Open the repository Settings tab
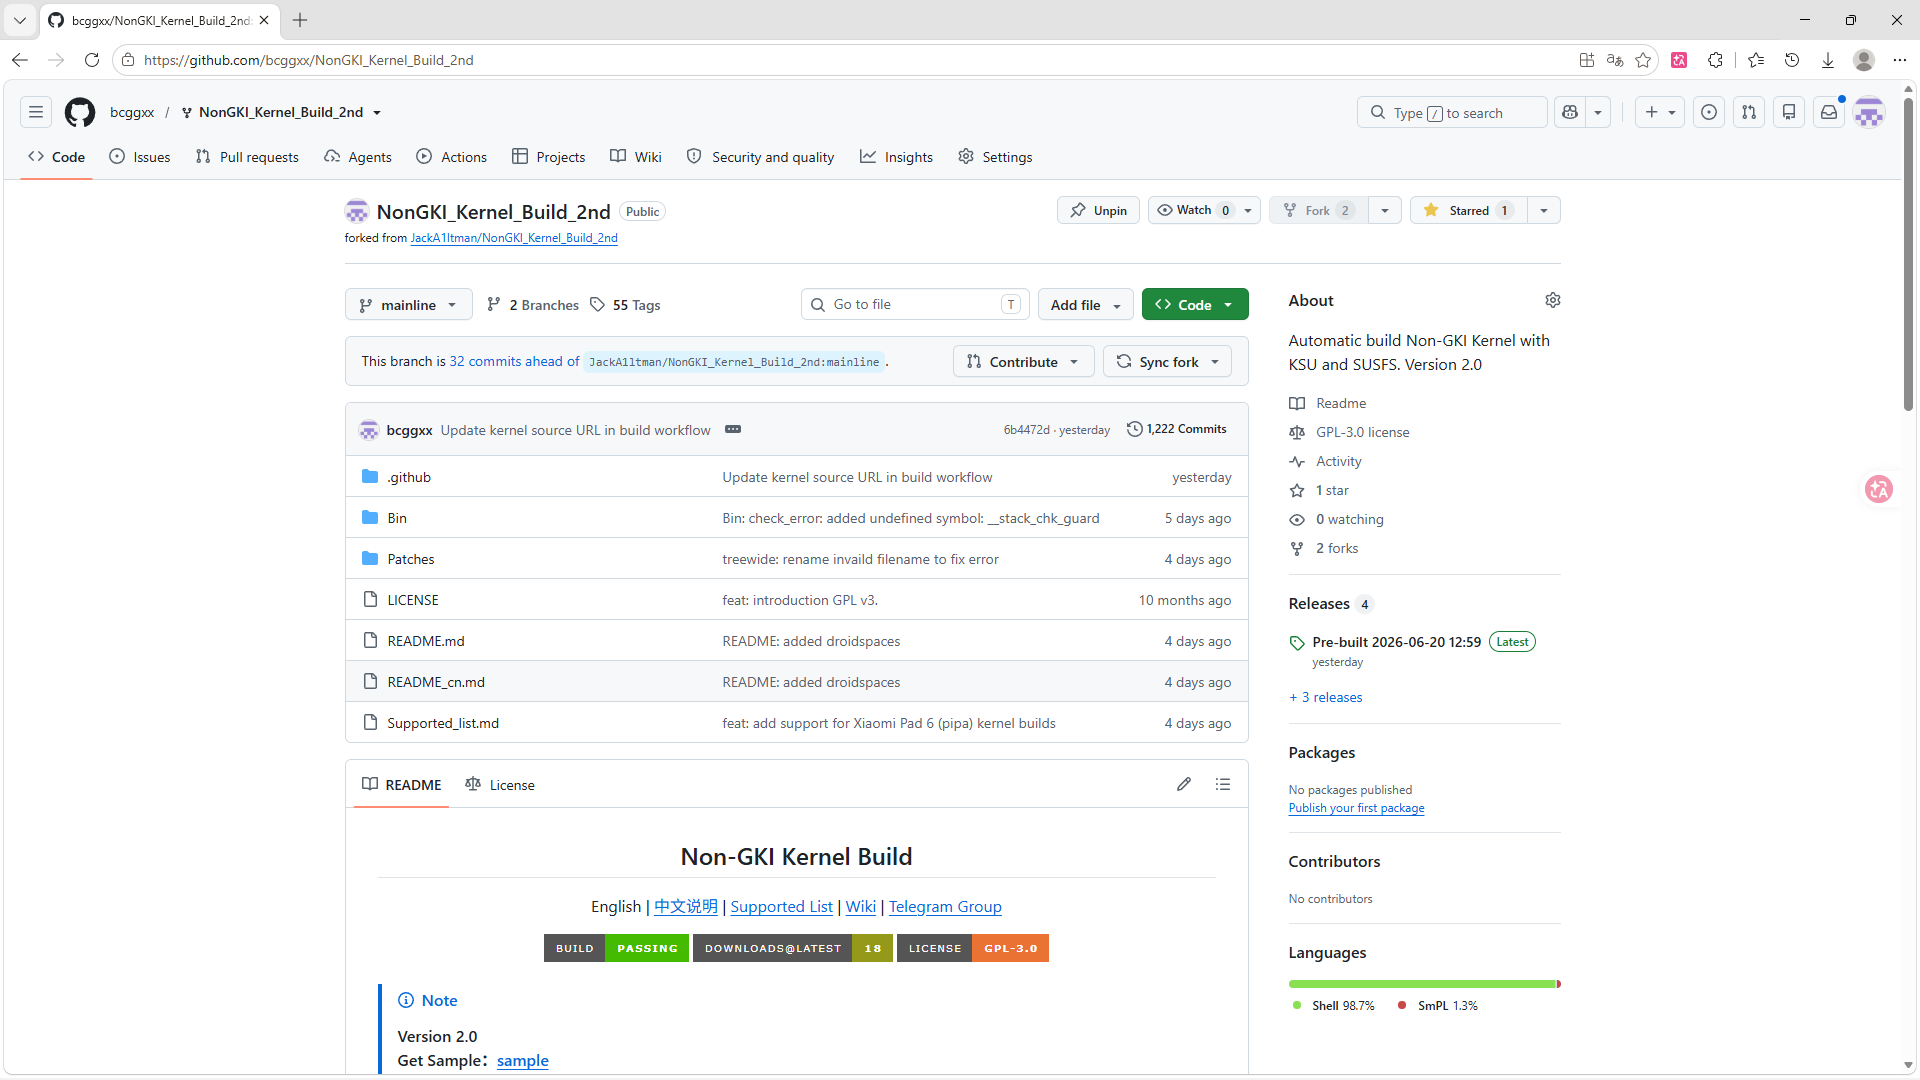 click(x=995, y=157)
